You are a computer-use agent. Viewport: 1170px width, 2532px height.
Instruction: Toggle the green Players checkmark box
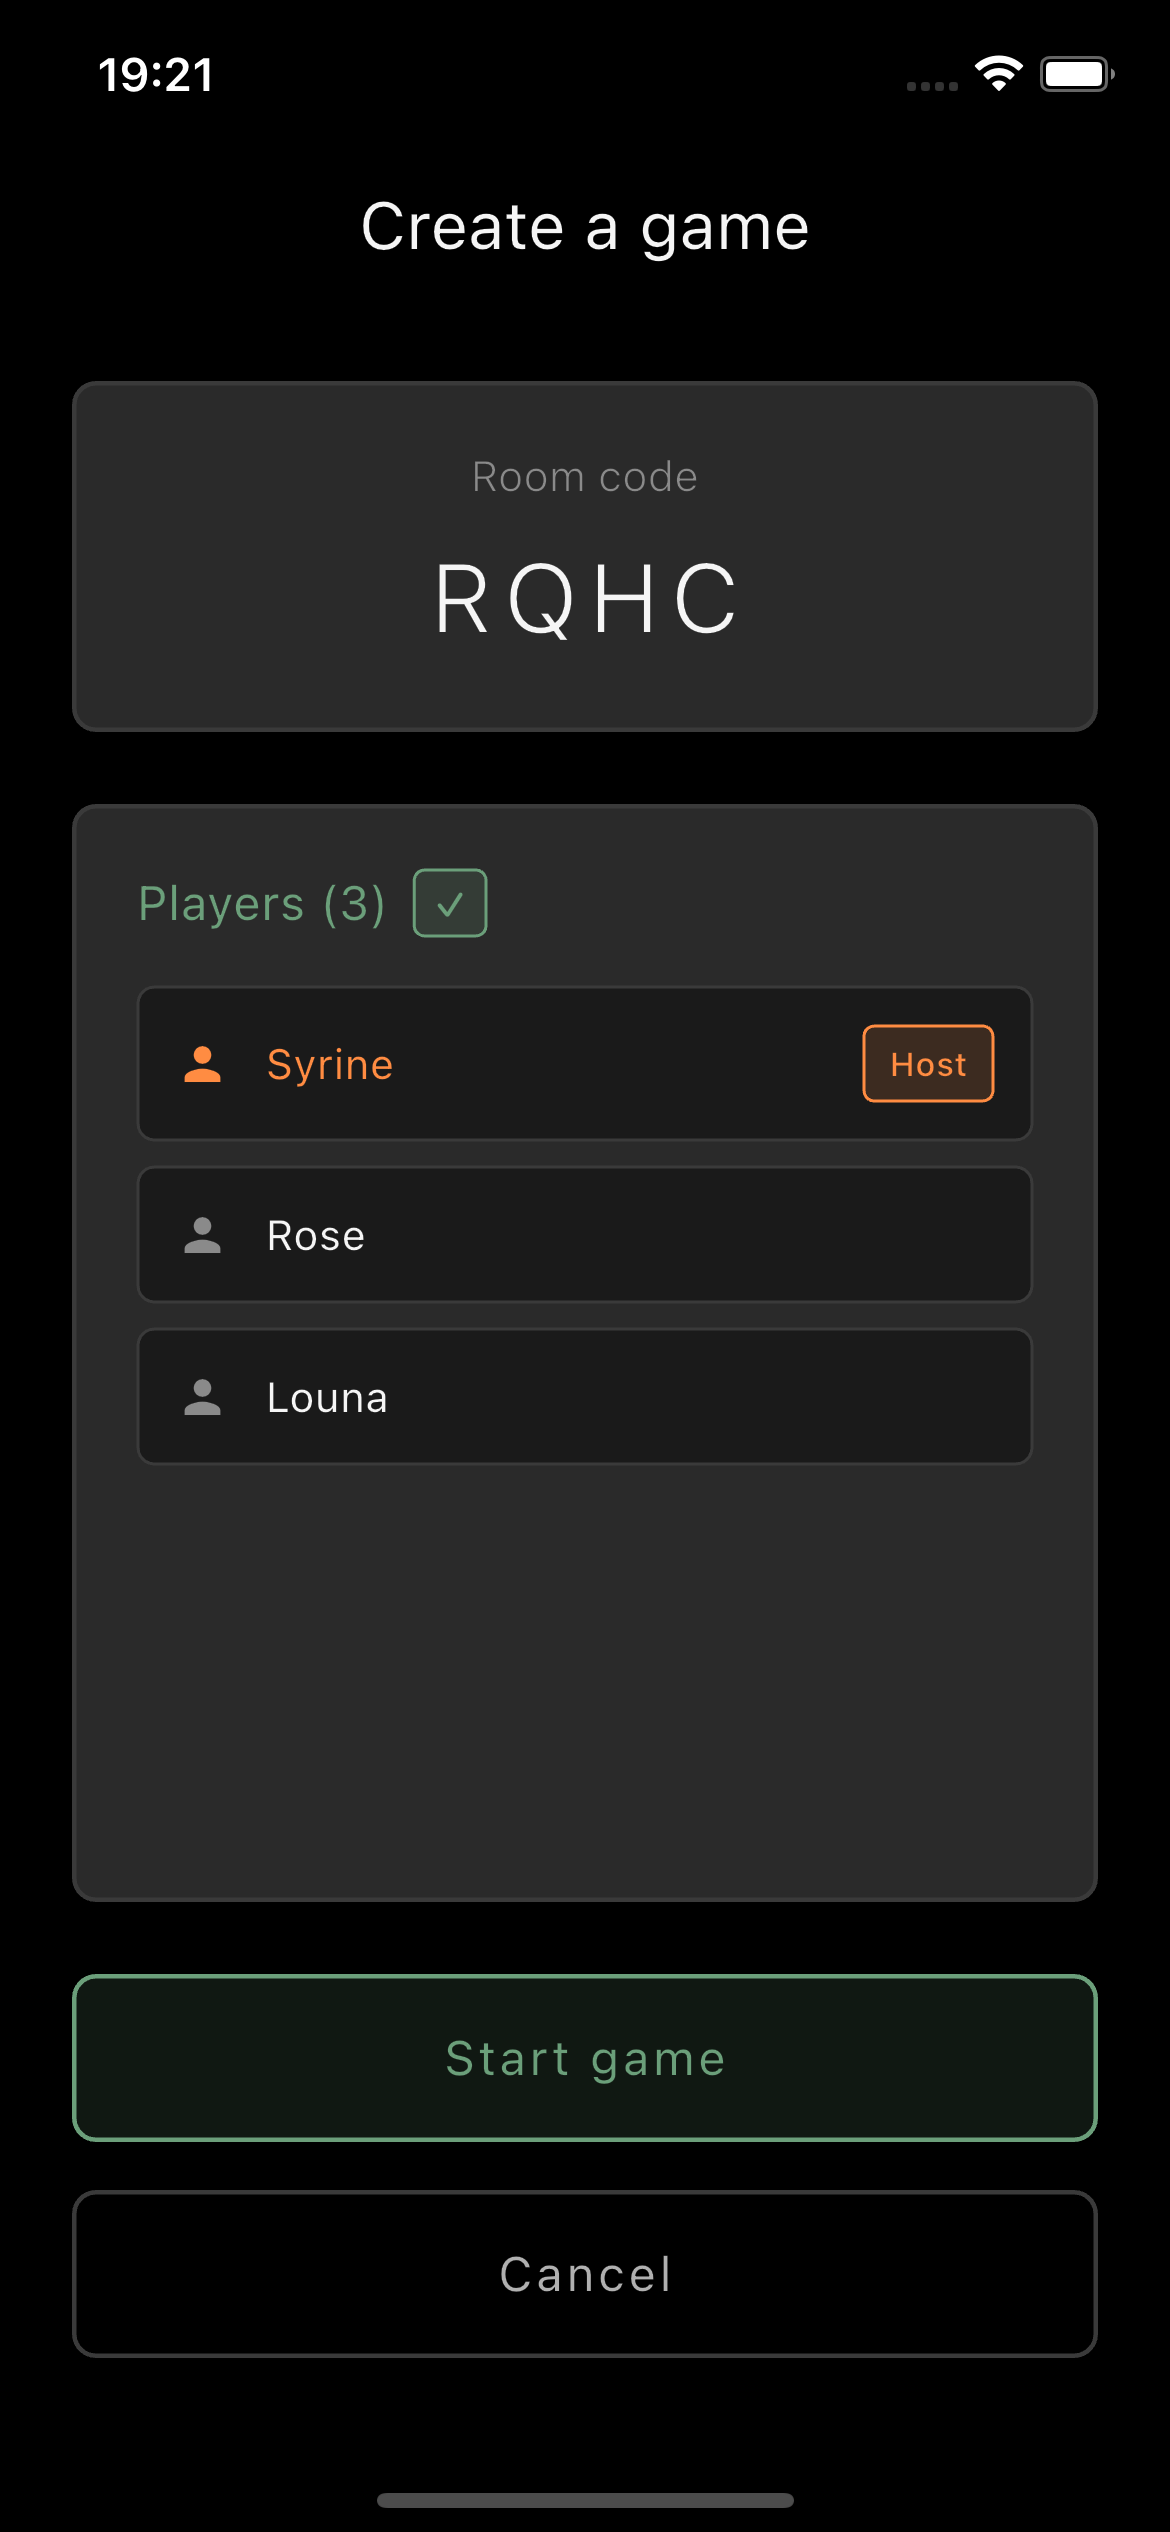[x=450, y=903]
